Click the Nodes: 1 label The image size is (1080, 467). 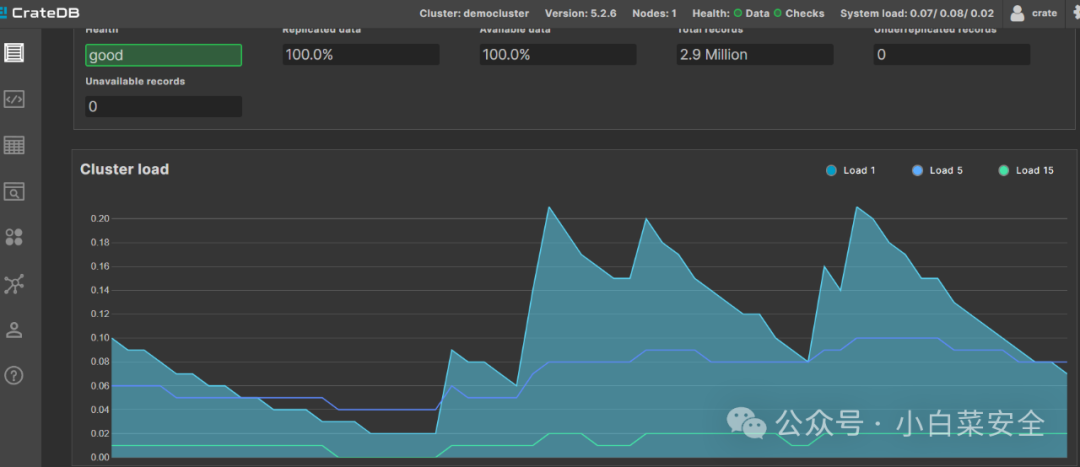pos(654,13)
